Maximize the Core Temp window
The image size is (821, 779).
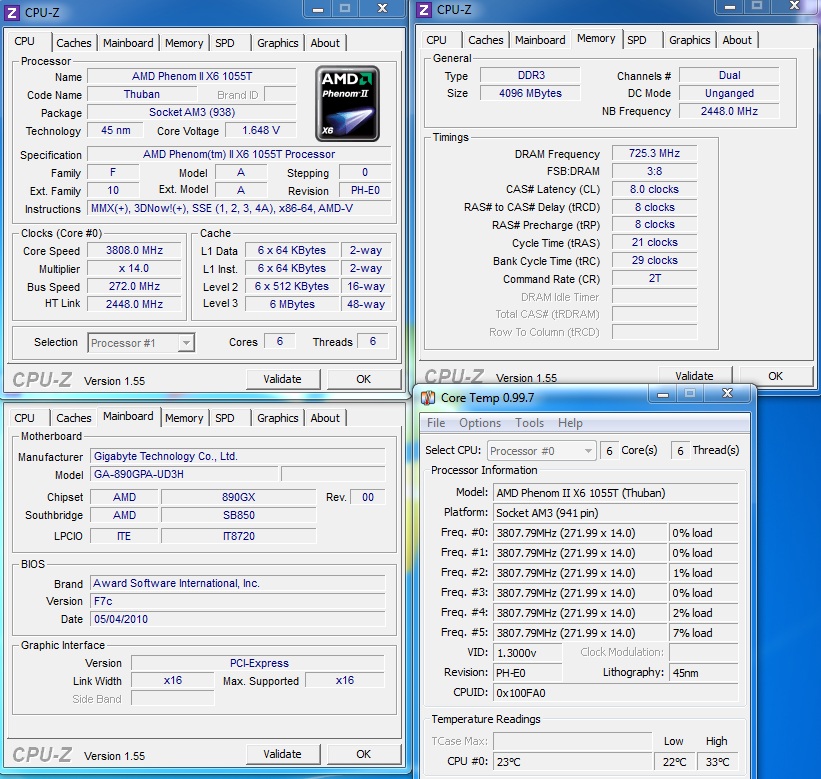click(x=689, y=395)
